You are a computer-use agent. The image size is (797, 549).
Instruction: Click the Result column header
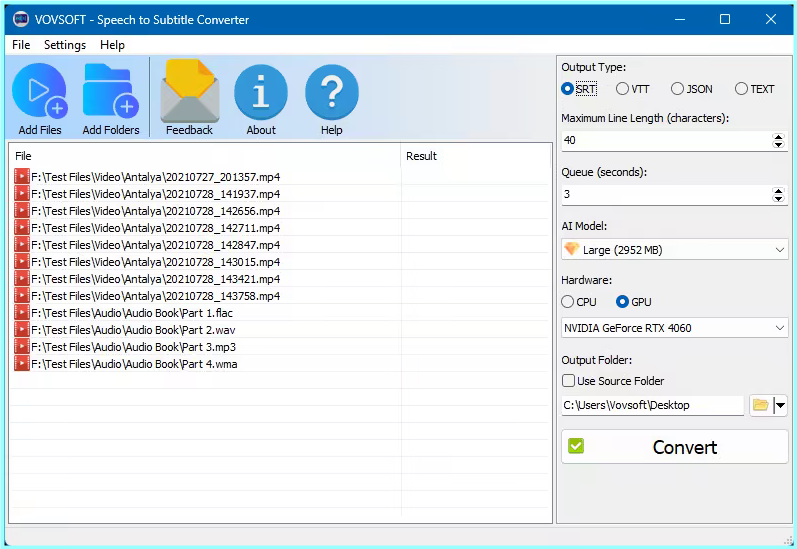pyautogui.click(x=475, y=156)
